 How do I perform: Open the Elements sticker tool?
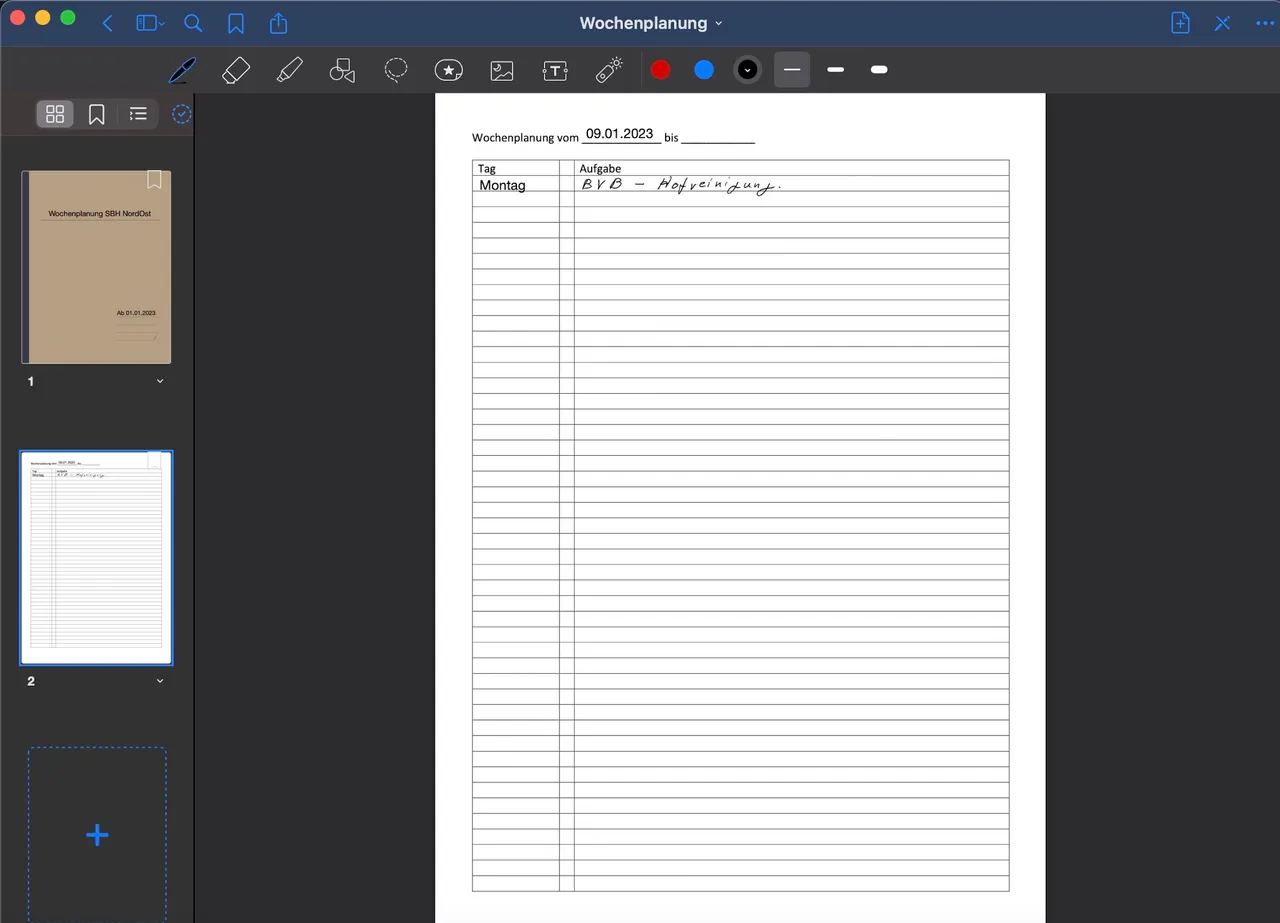tap(449, 70)
